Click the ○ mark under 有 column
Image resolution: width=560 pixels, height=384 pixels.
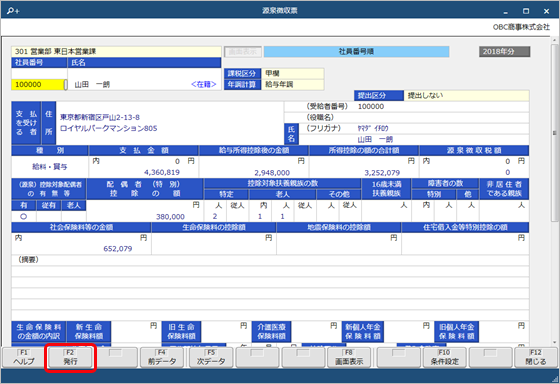coord(24,216)
